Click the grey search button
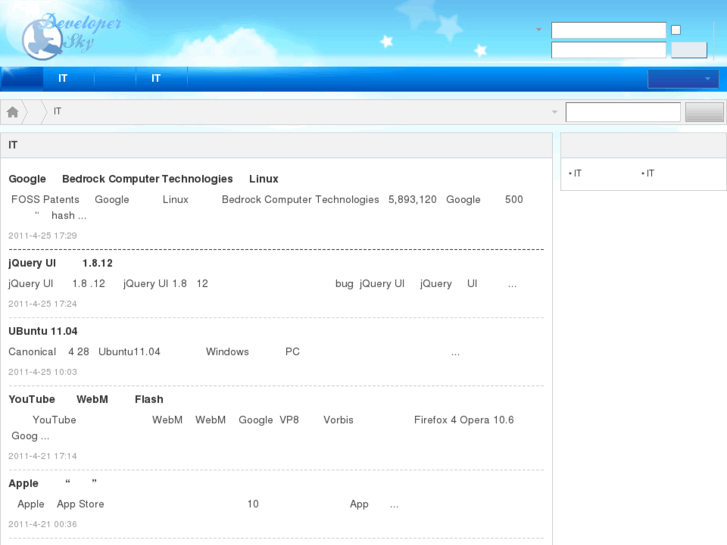This screenshot has height=545, width=727. (x=704, y=112)
